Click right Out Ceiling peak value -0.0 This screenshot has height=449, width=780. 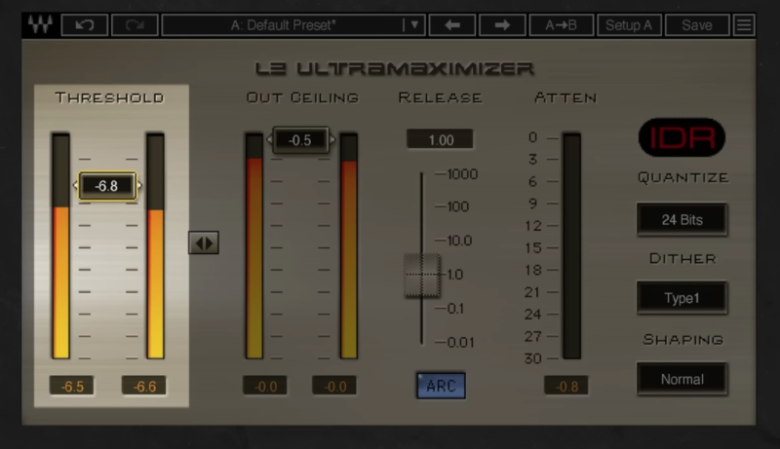point(334,386)
